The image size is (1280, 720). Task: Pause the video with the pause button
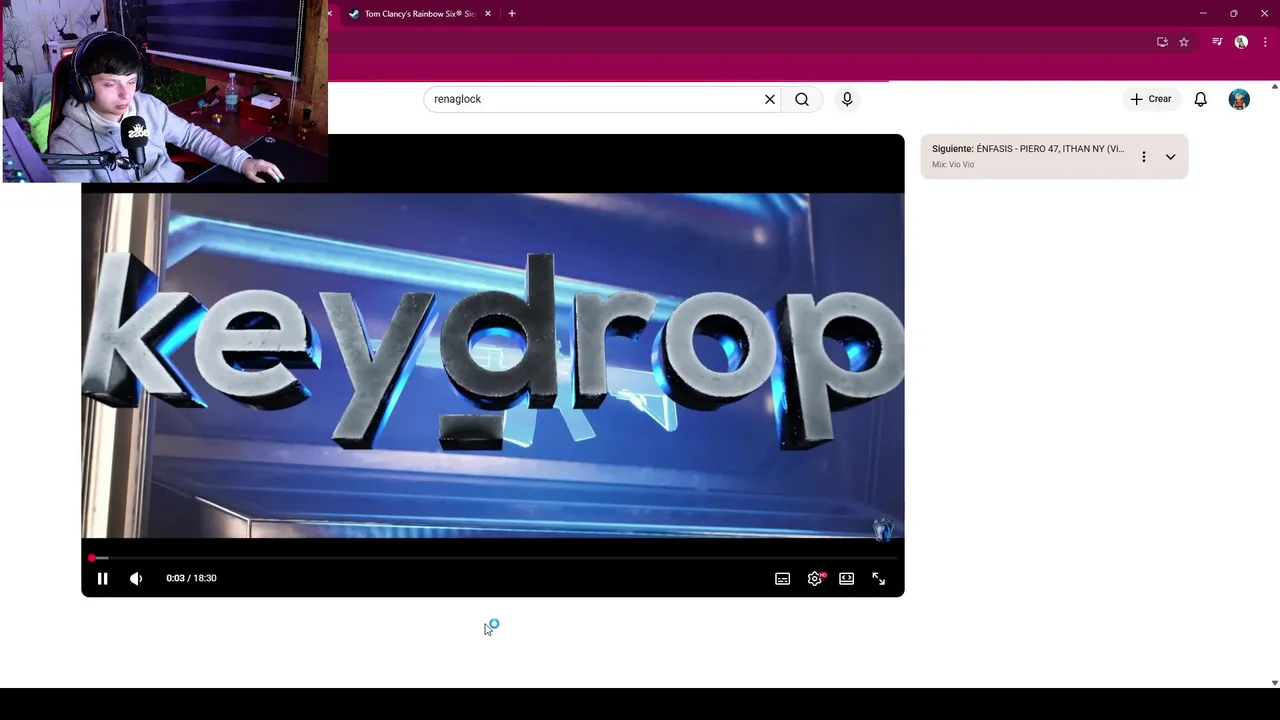102,578
